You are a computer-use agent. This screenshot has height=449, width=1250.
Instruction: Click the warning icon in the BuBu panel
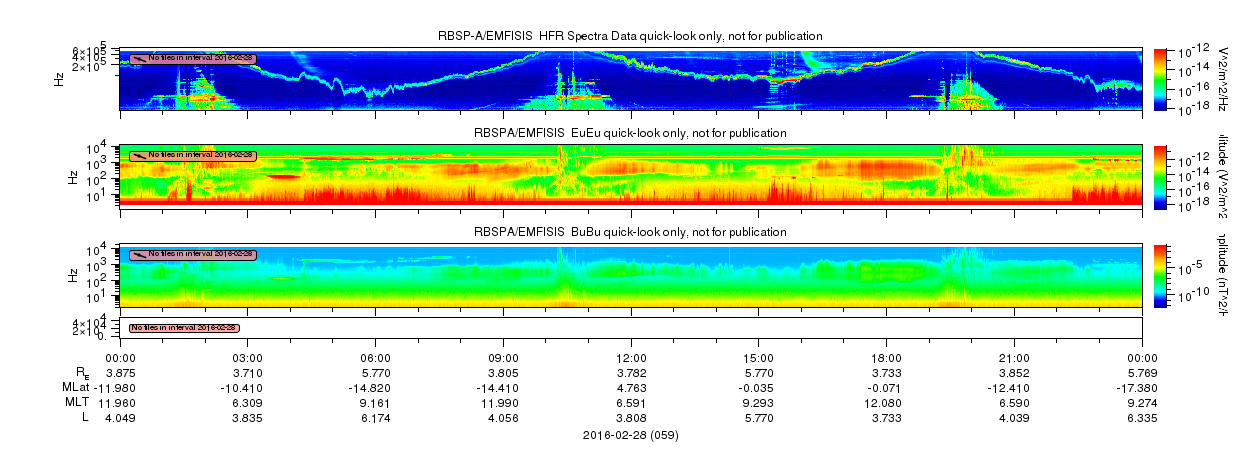[x=139, y=254]
